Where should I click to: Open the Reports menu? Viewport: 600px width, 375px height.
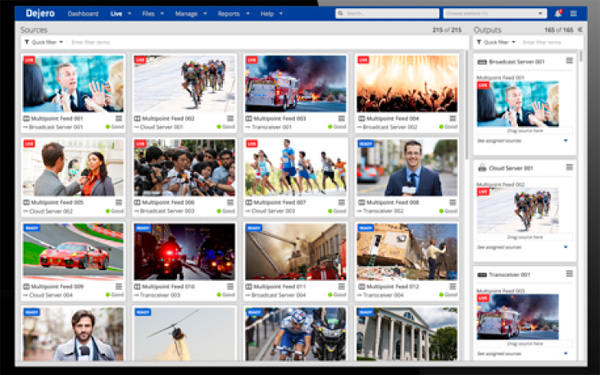pos(233,14)
